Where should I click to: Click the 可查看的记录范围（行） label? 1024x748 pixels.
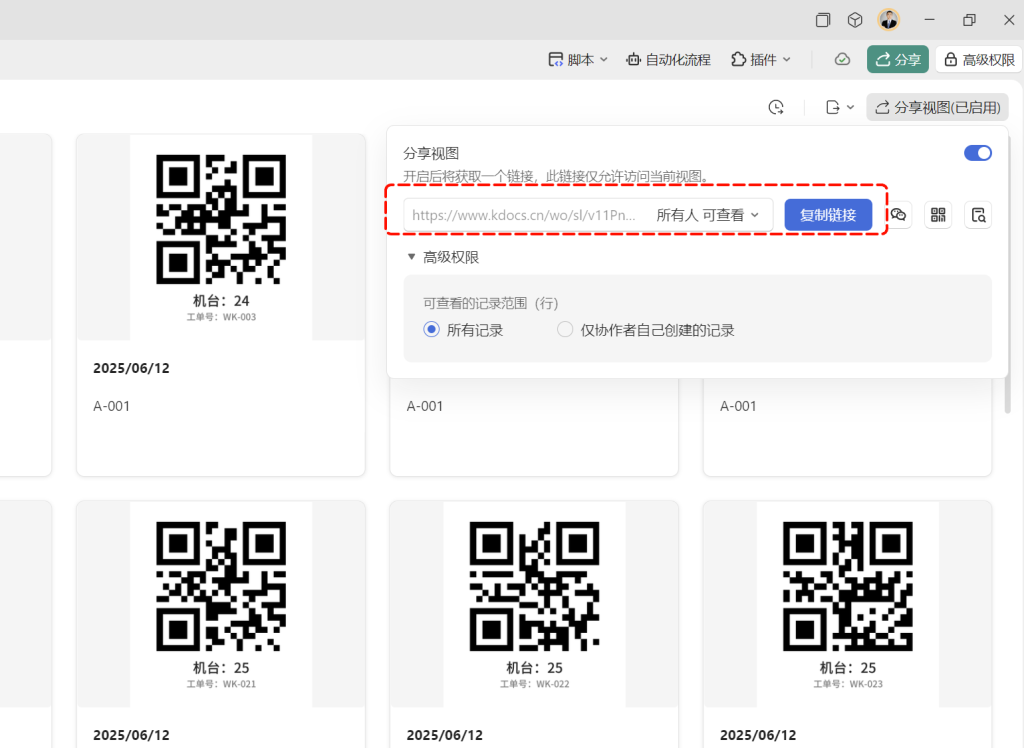point(490,303)
